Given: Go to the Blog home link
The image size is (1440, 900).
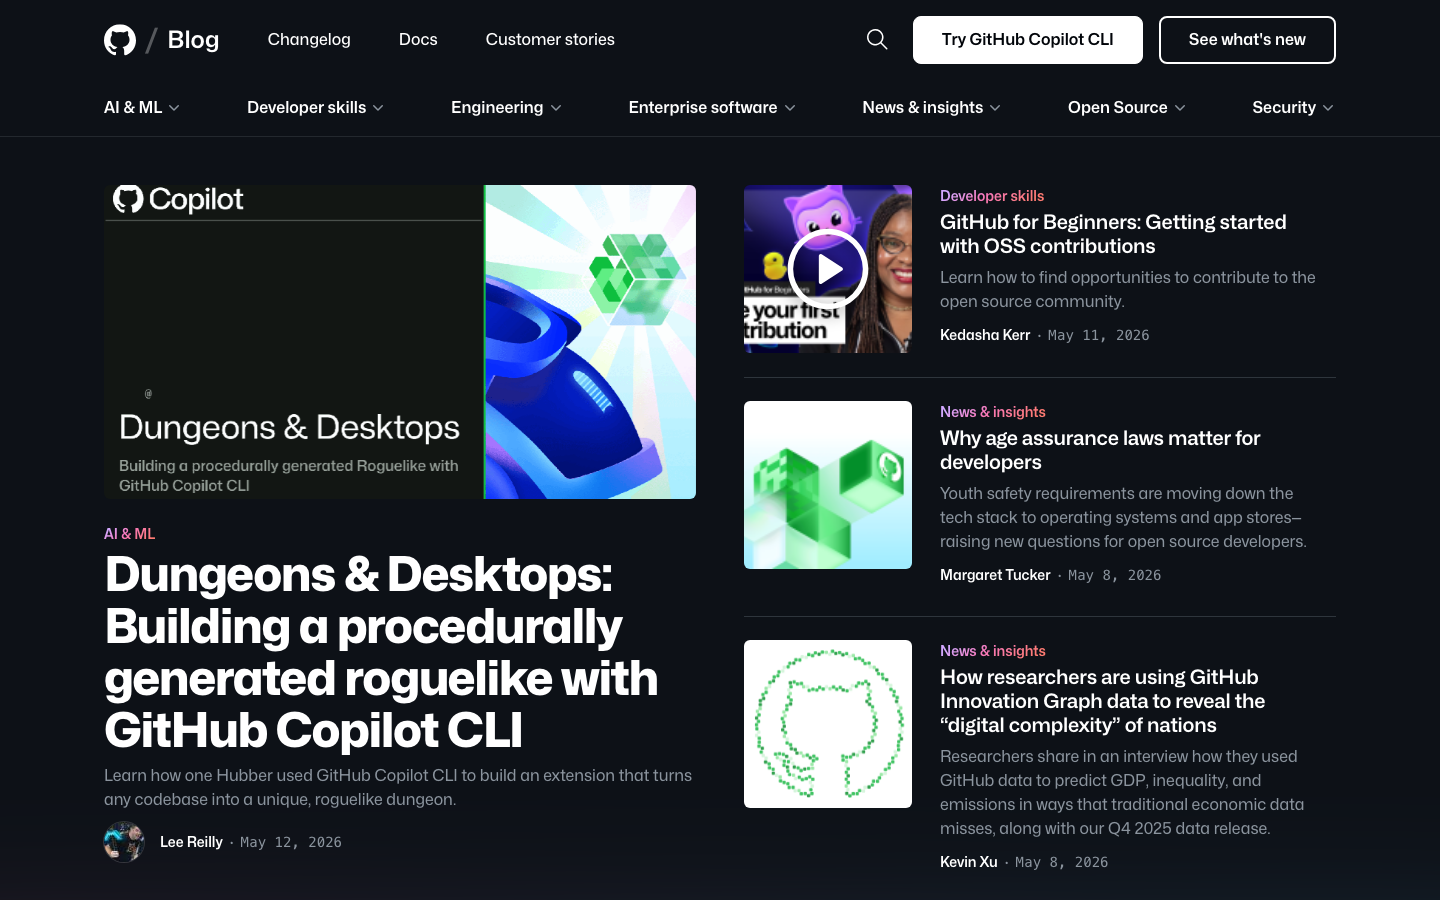Looking at the screenshot, I should coord(193,40).
